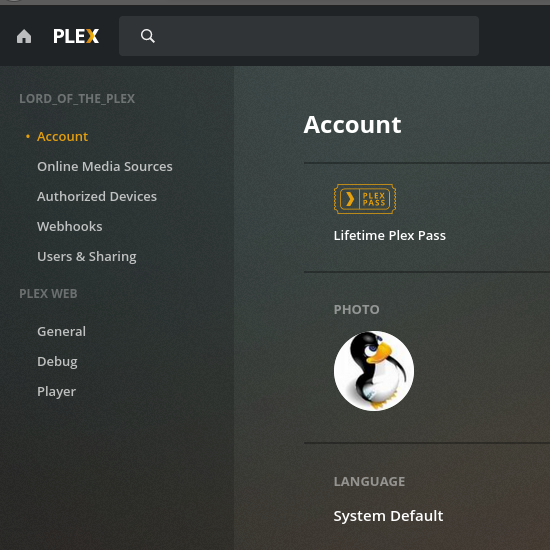Focus the search input field

point(299,36)
